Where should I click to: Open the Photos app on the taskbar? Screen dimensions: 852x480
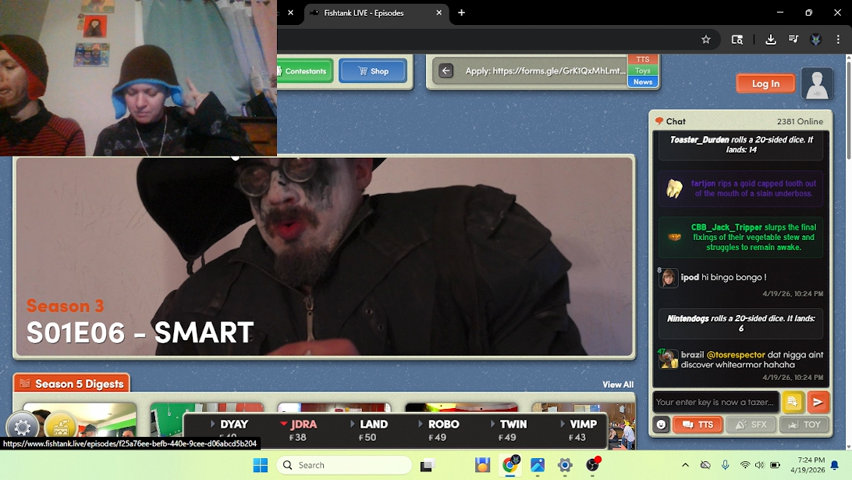point(537,465)
